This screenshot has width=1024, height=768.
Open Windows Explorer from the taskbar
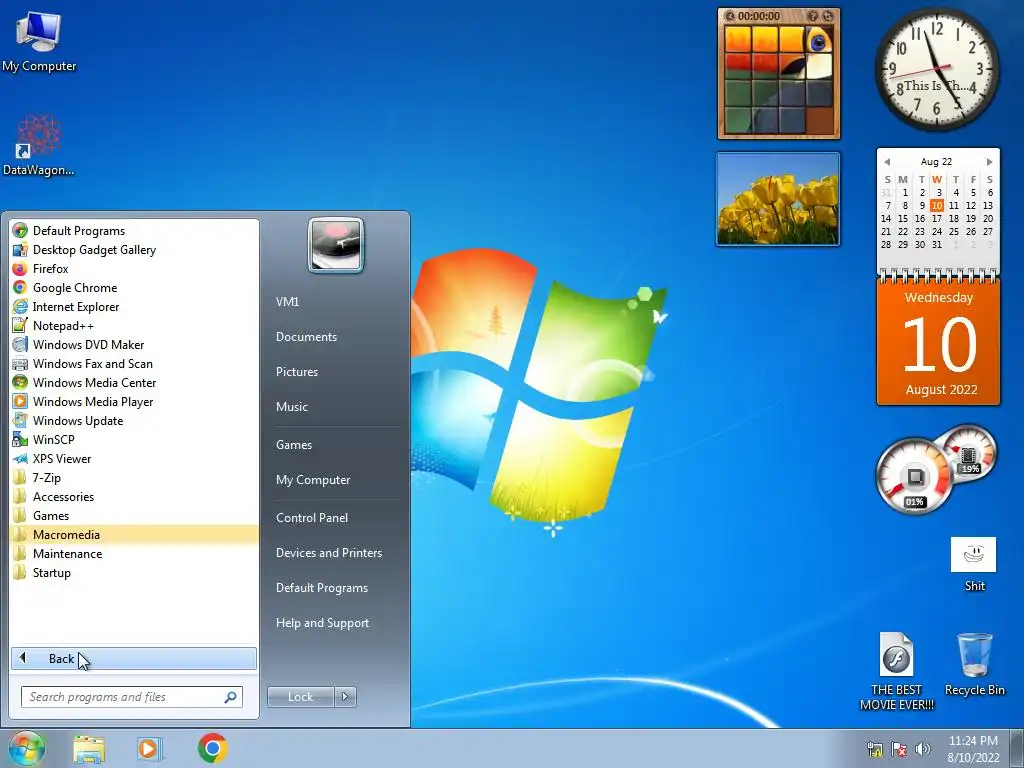click(x=89, y=749)
